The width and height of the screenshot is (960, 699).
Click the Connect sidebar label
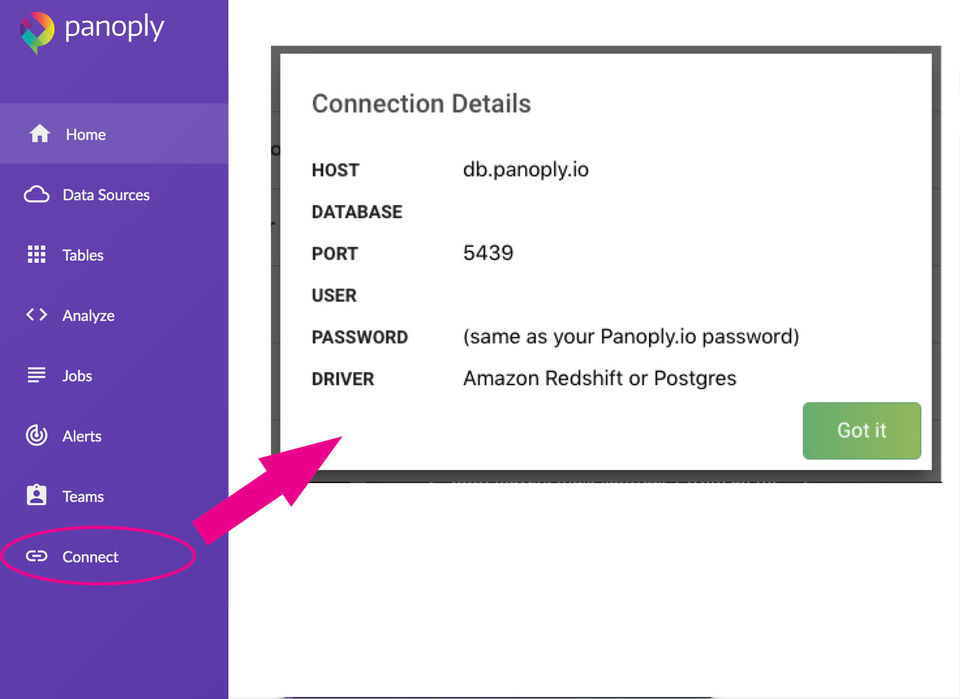(90, 557)
